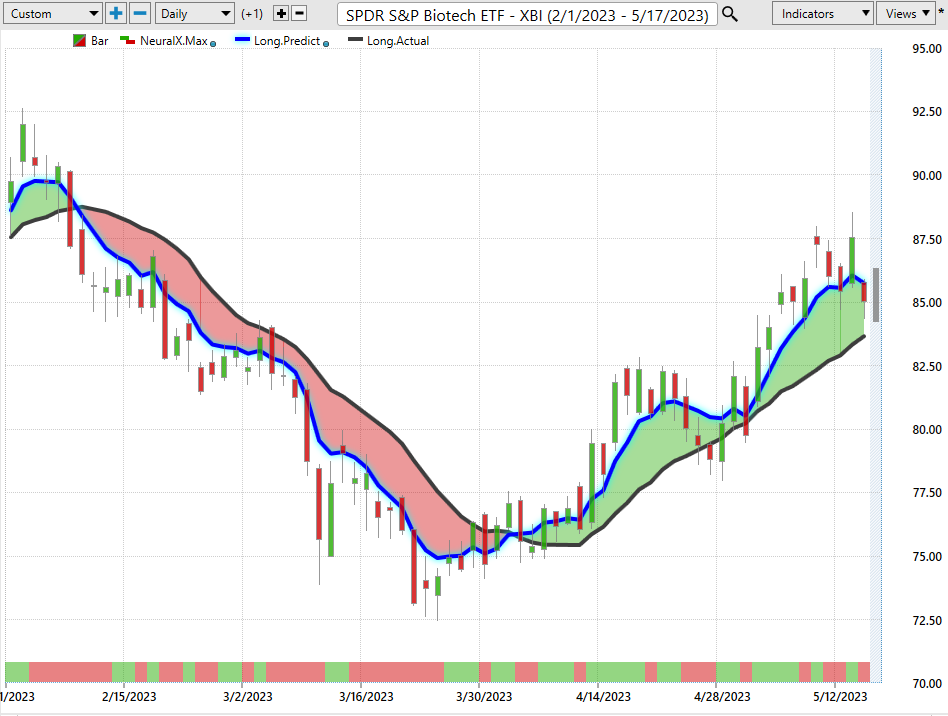Click the Long.Predict legend label
948x716 pixels.
pos(287,41)
